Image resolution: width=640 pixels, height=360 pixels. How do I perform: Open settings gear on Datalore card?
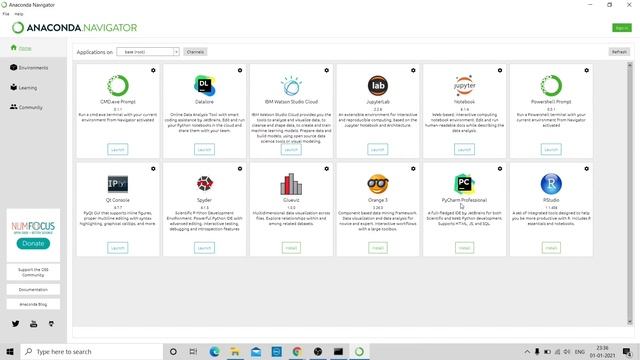[240, 70]
